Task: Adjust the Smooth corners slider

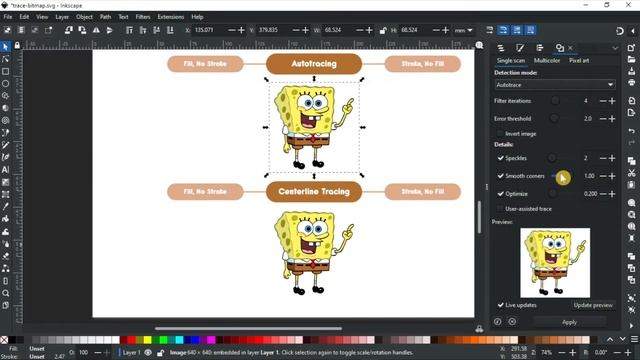Action: point(562,176)
